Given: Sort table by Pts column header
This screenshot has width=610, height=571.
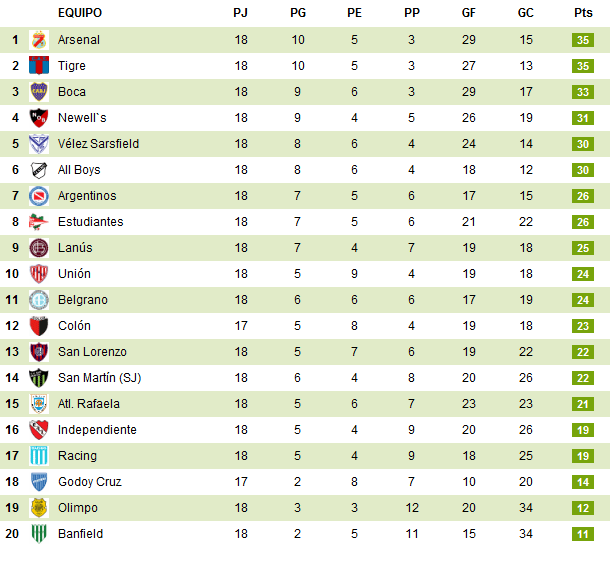Looking at the screenshot, I should (x=583, y=13).
